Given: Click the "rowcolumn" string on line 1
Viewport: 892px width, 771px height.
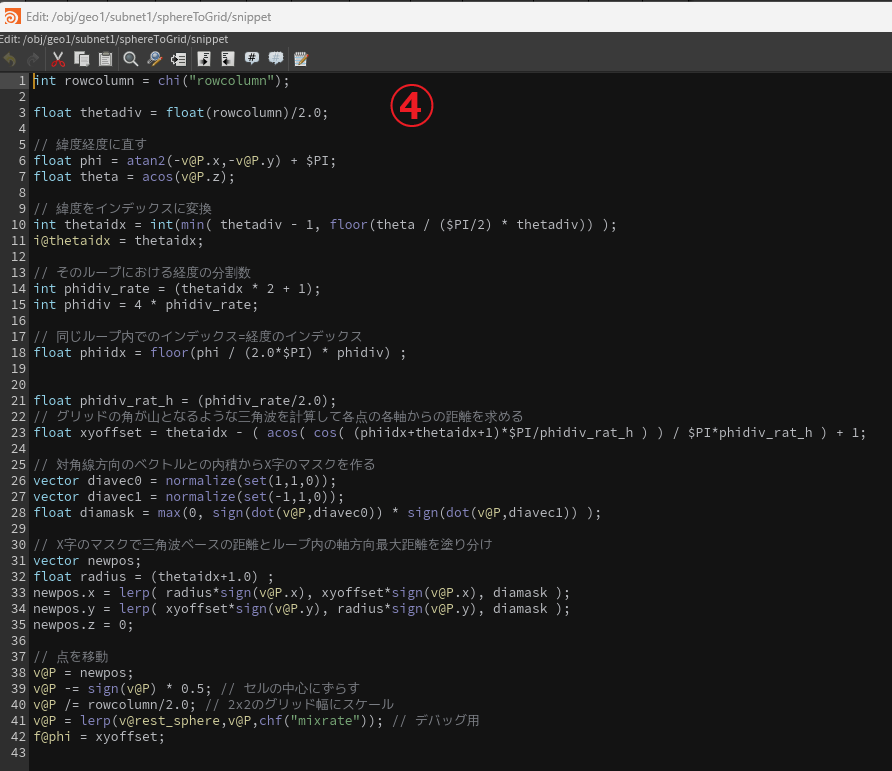Looking at the screenshot, I should click(232, 81).
